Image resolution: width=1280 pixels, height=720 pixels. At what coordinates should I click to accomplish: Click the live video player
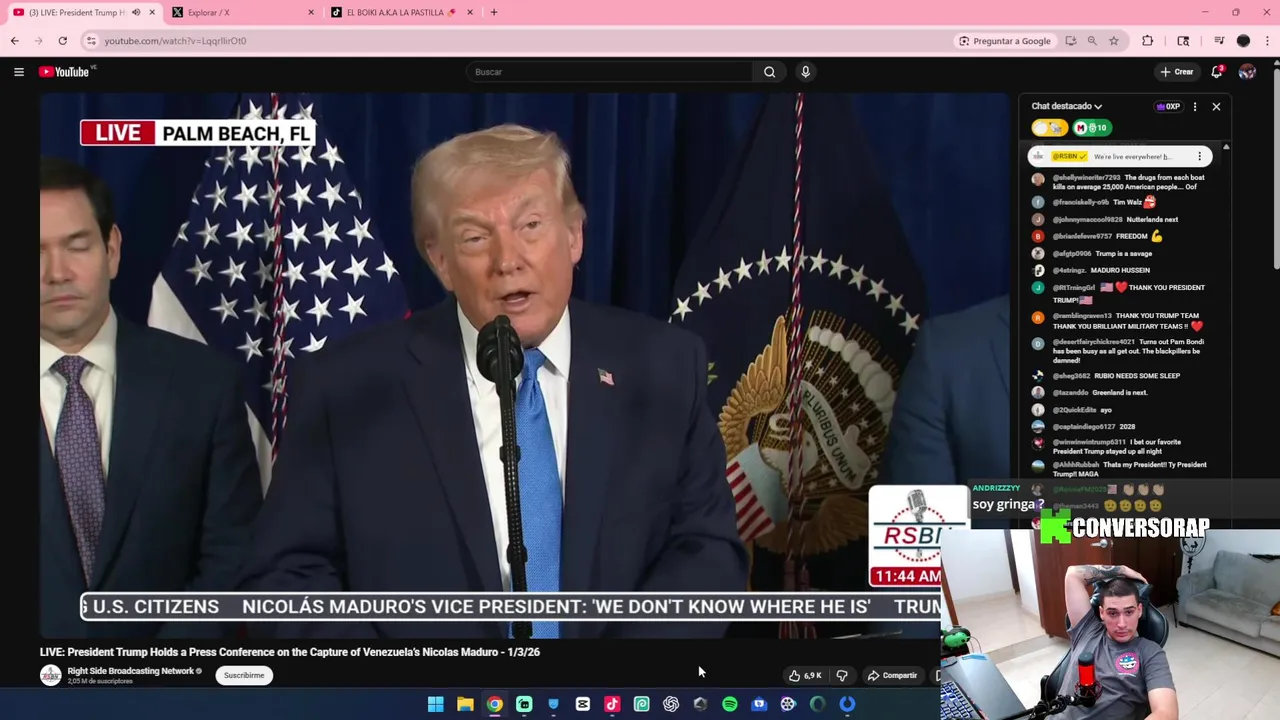click(x=525, y=365)
